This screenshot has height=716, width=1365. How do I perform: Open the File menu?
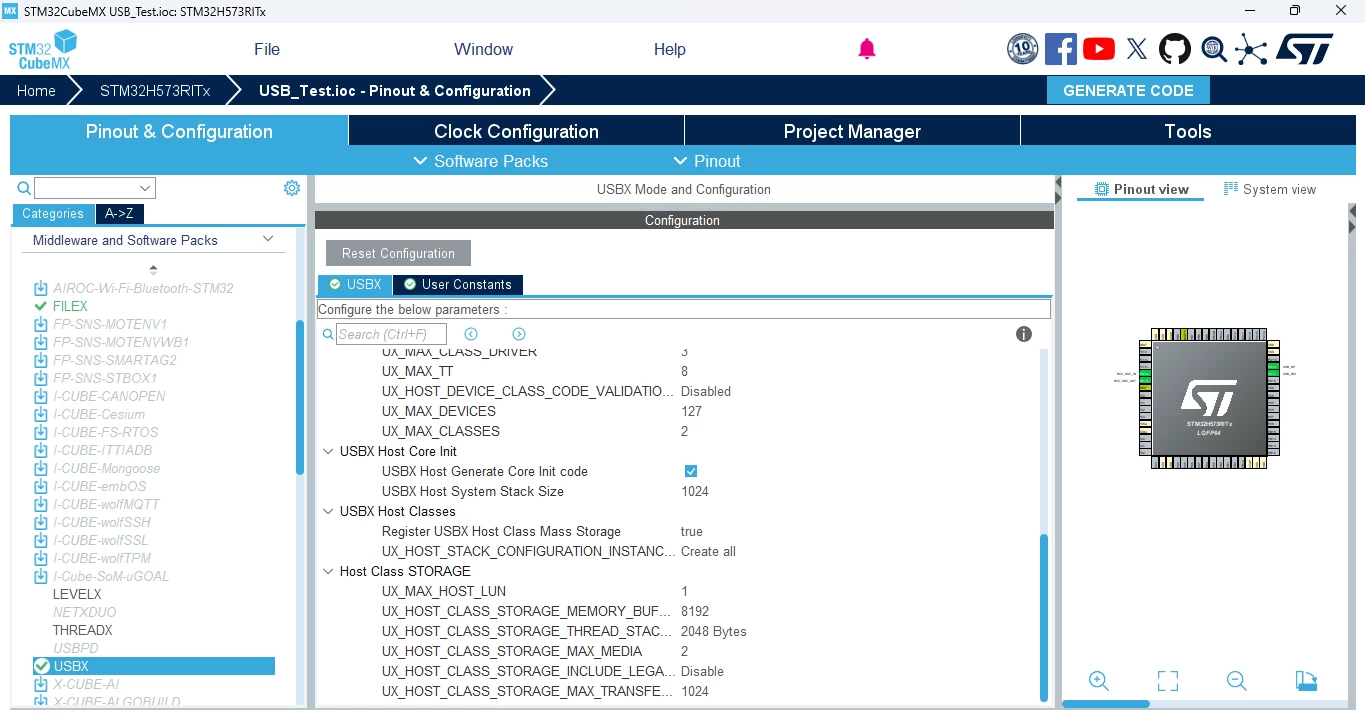[267, 49]
